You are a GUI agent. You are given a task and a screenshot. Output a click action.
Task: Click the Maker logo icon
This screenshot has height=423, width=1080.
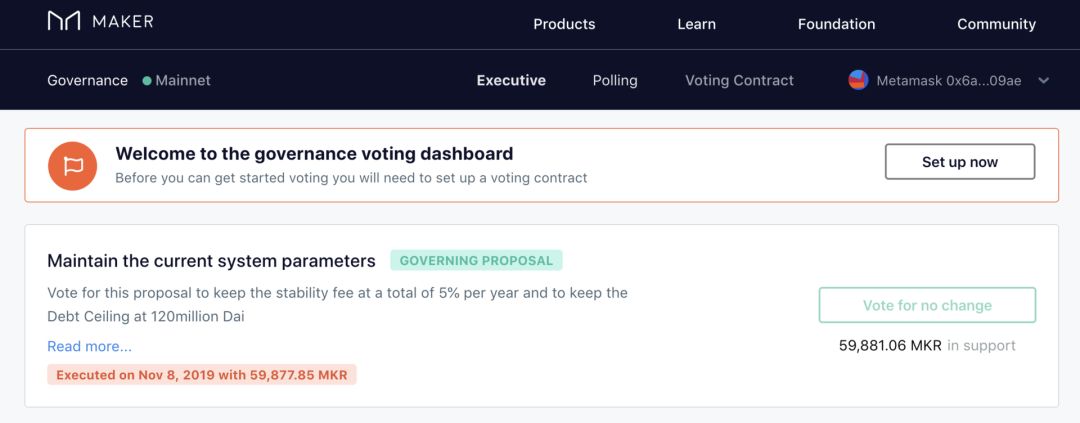(64, 21)
